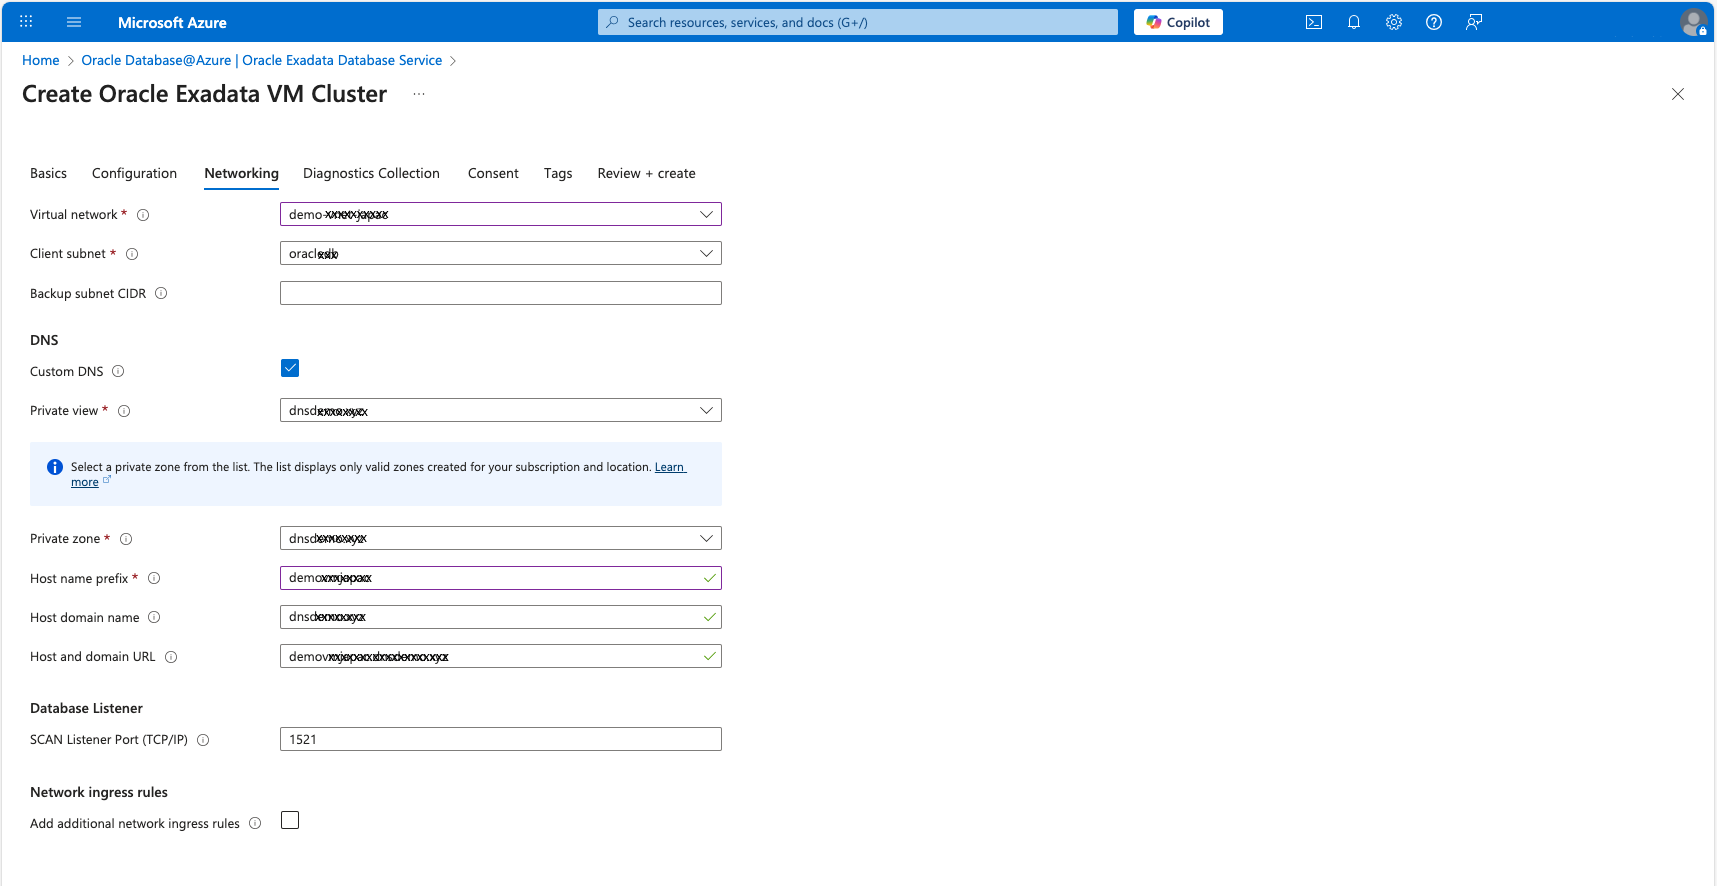Viewport: 1717px width, 886px height.
Task: Open the Oracle Exadata Database Service breadcrumb
Action: pyautogui.click(x=261, y=60)
